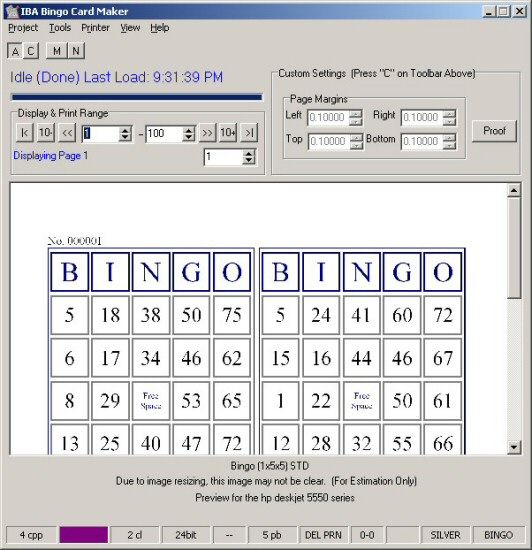Click the range start field showing 1
This screenshot has height=550, width=532.
[101, 133]
